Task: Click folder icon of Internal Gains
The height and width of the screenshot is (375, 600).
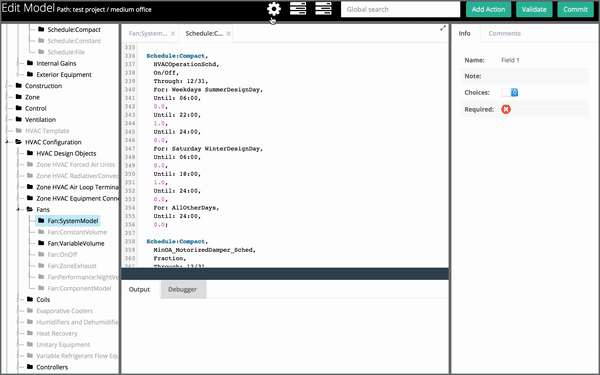Action: click(30, 63)
